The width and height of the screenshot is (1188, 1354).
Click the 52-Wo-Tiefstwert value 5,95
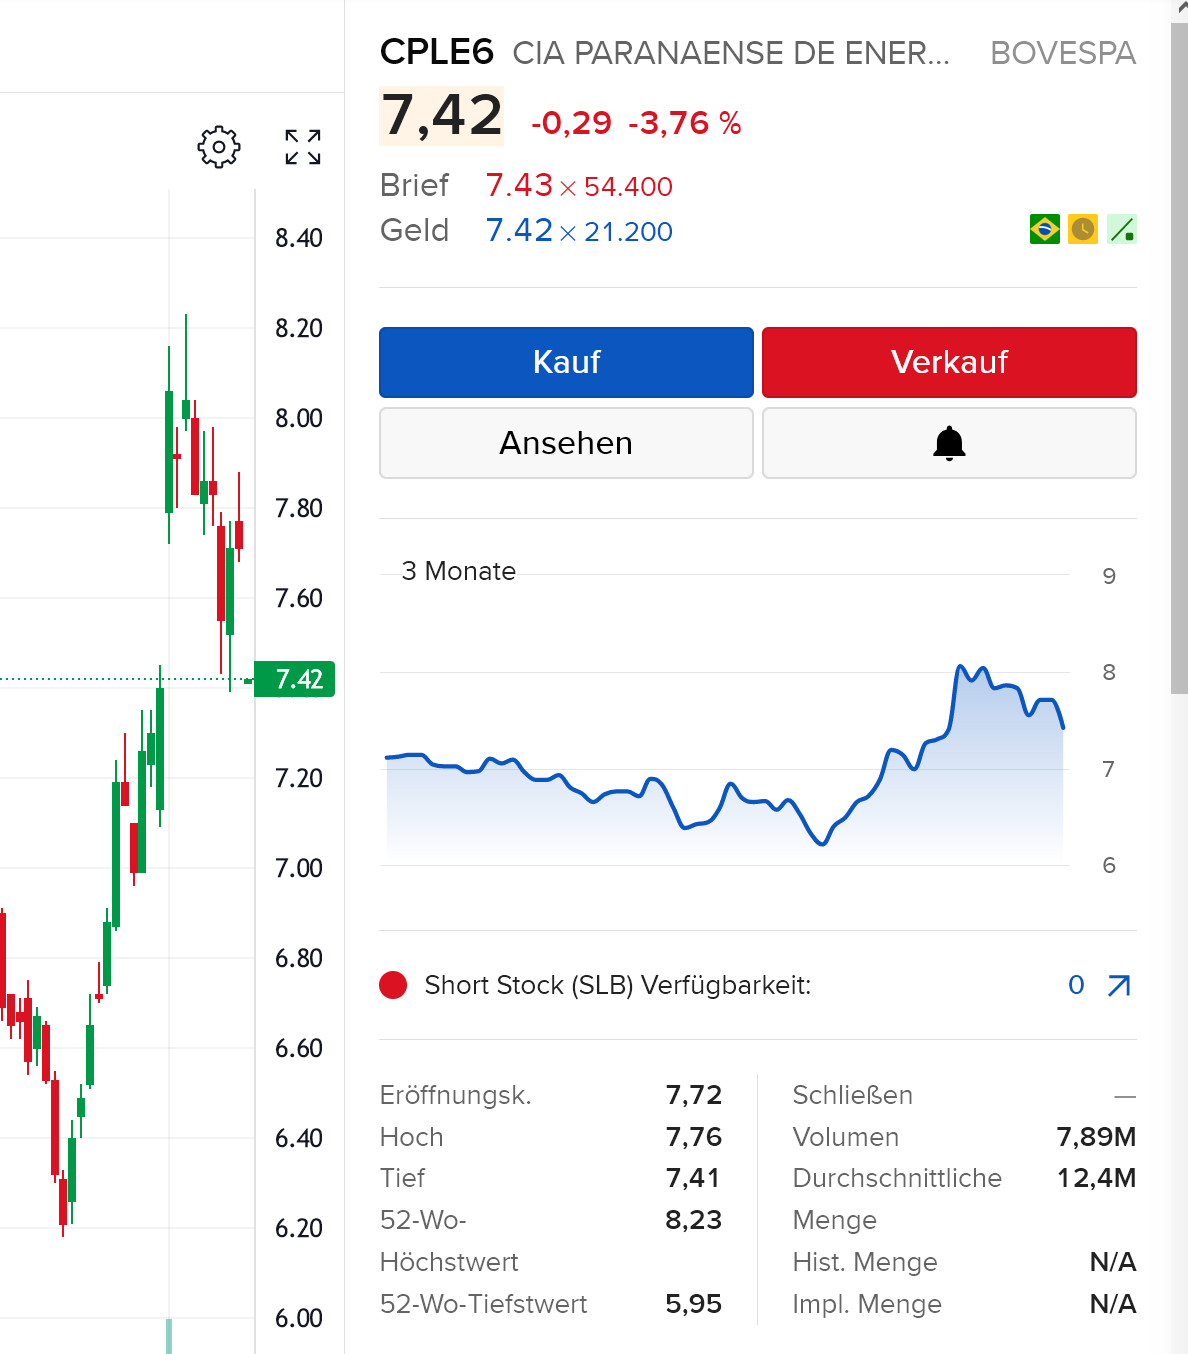[x=694, y=1304]
